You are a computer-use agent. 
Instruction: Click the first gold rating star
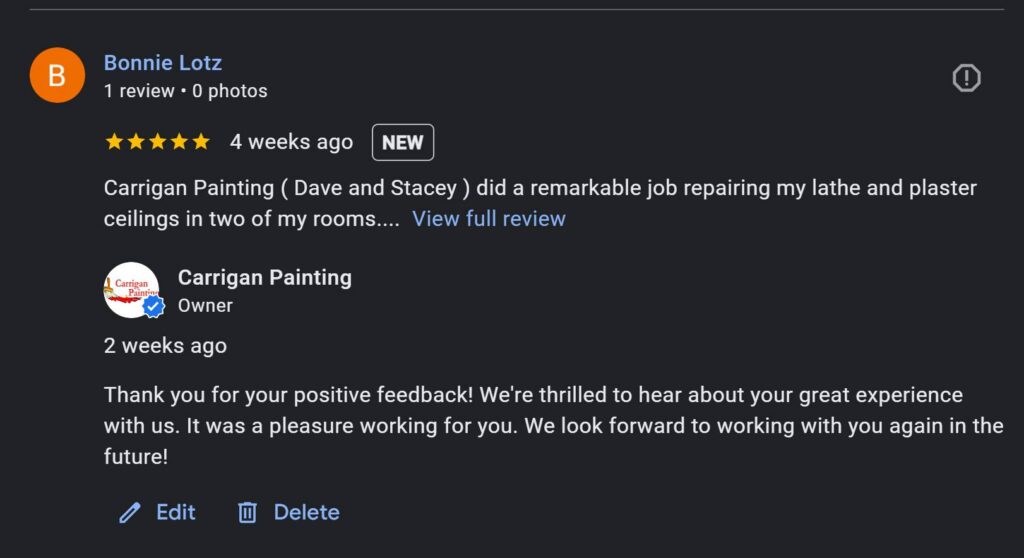pos(114,142)
